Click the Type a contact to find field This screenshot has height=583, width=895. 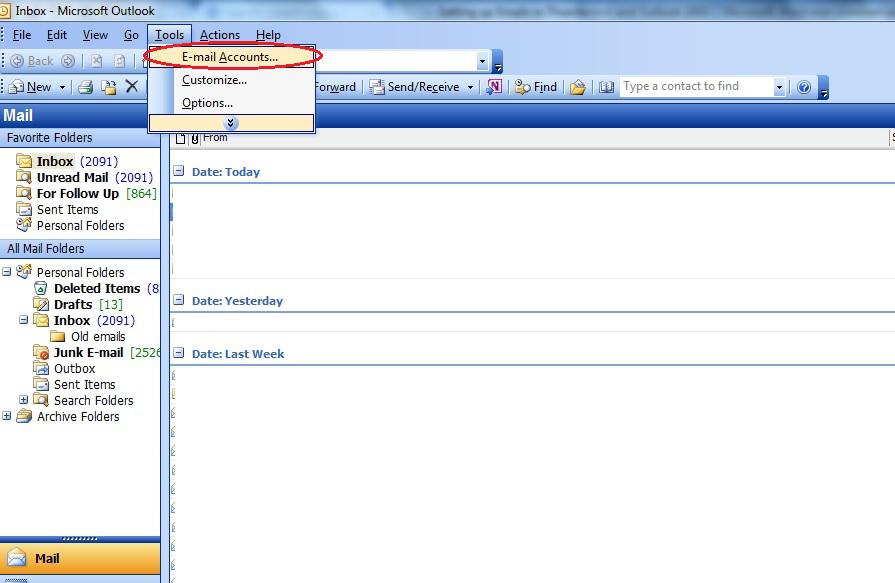click(x=696, y=86)
